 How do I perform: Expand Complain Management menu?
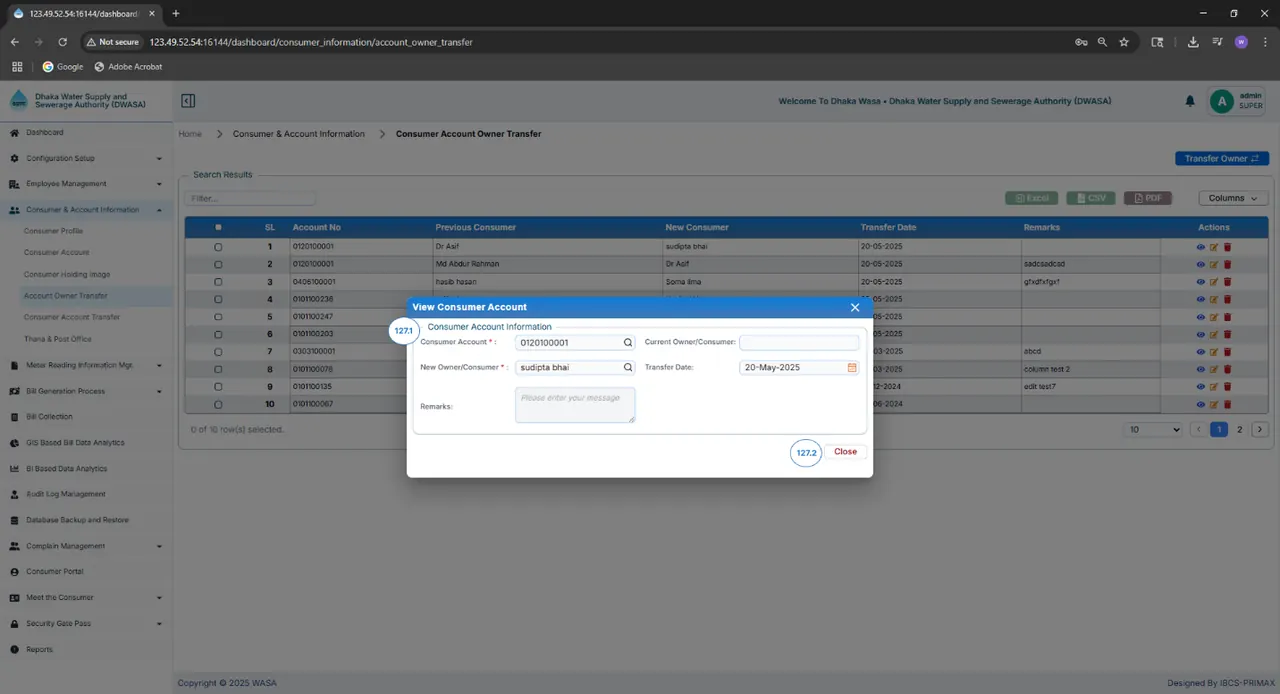point(86,546)
